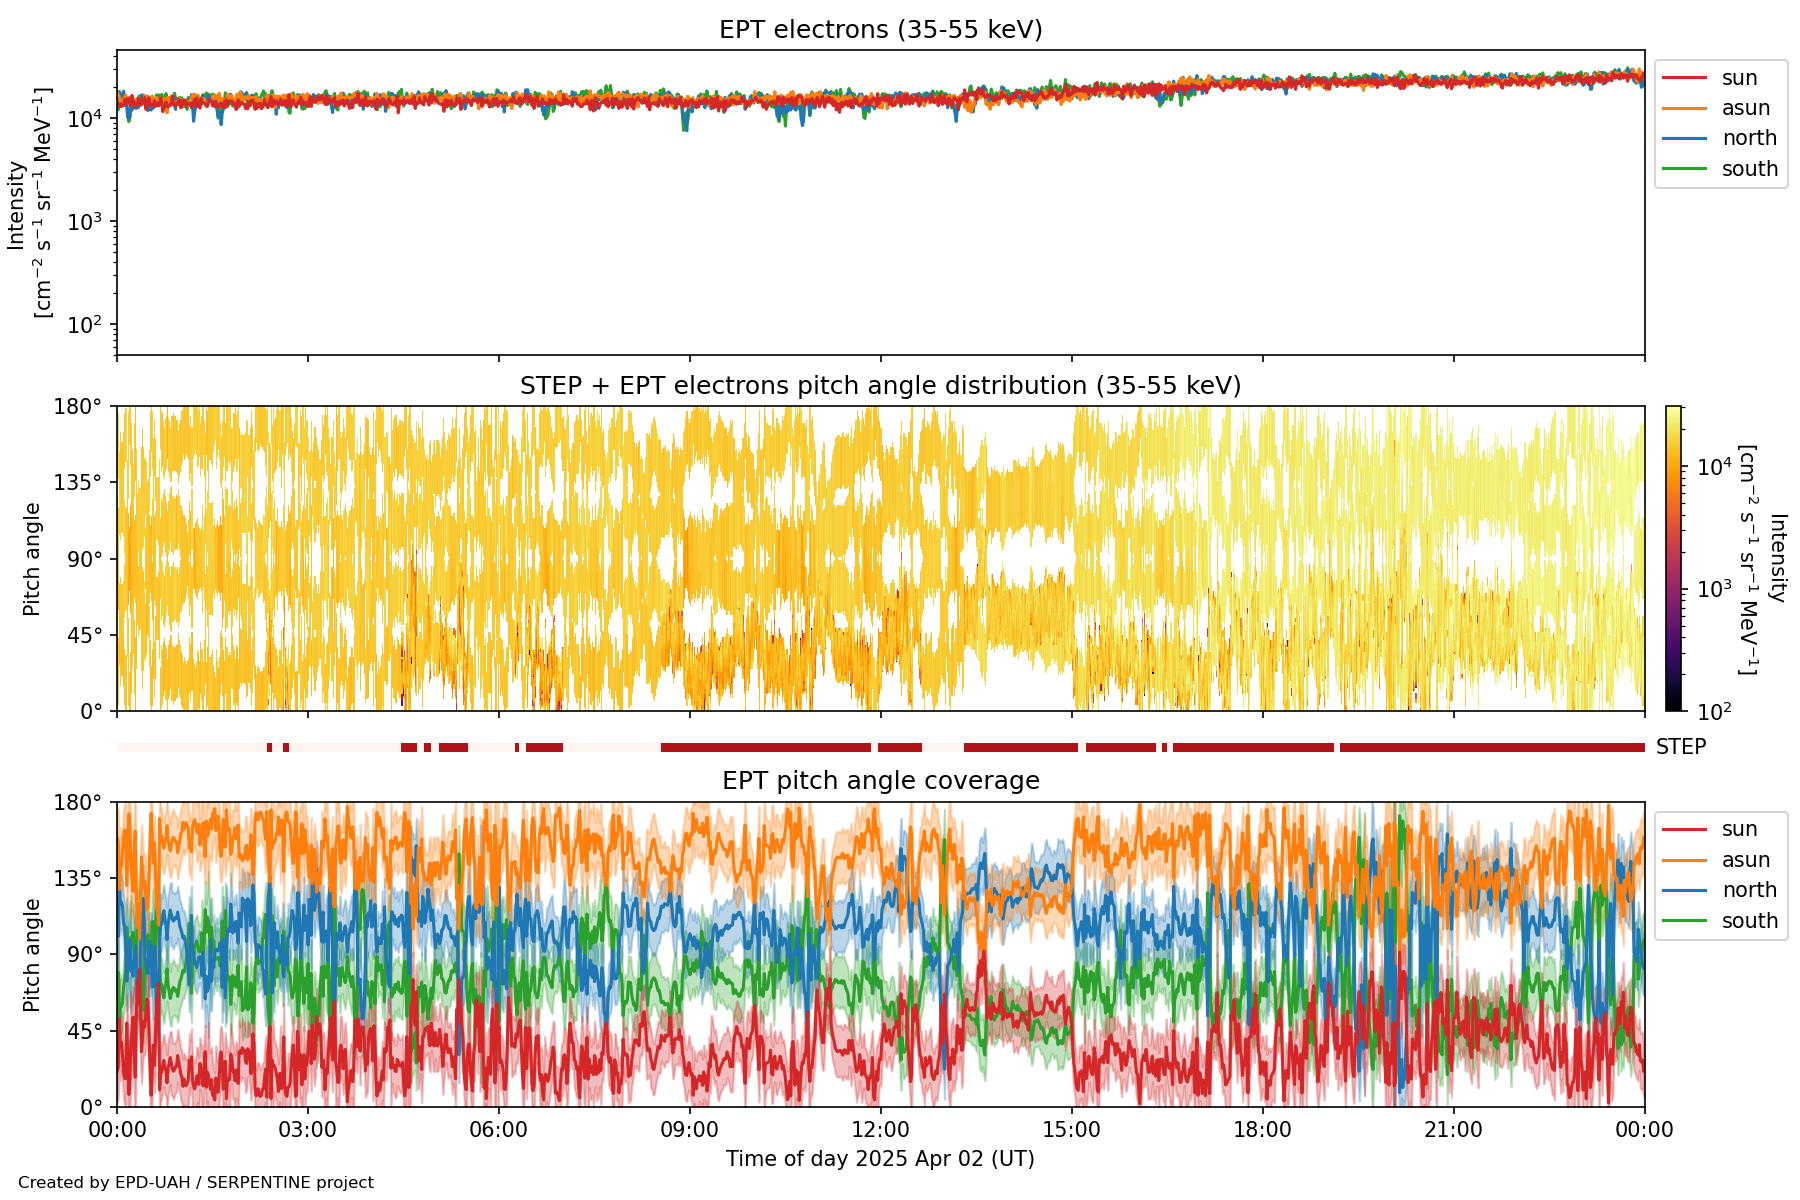
Task: Click the "EPT pitch angle coverage" title
Action: pos(880,781)
